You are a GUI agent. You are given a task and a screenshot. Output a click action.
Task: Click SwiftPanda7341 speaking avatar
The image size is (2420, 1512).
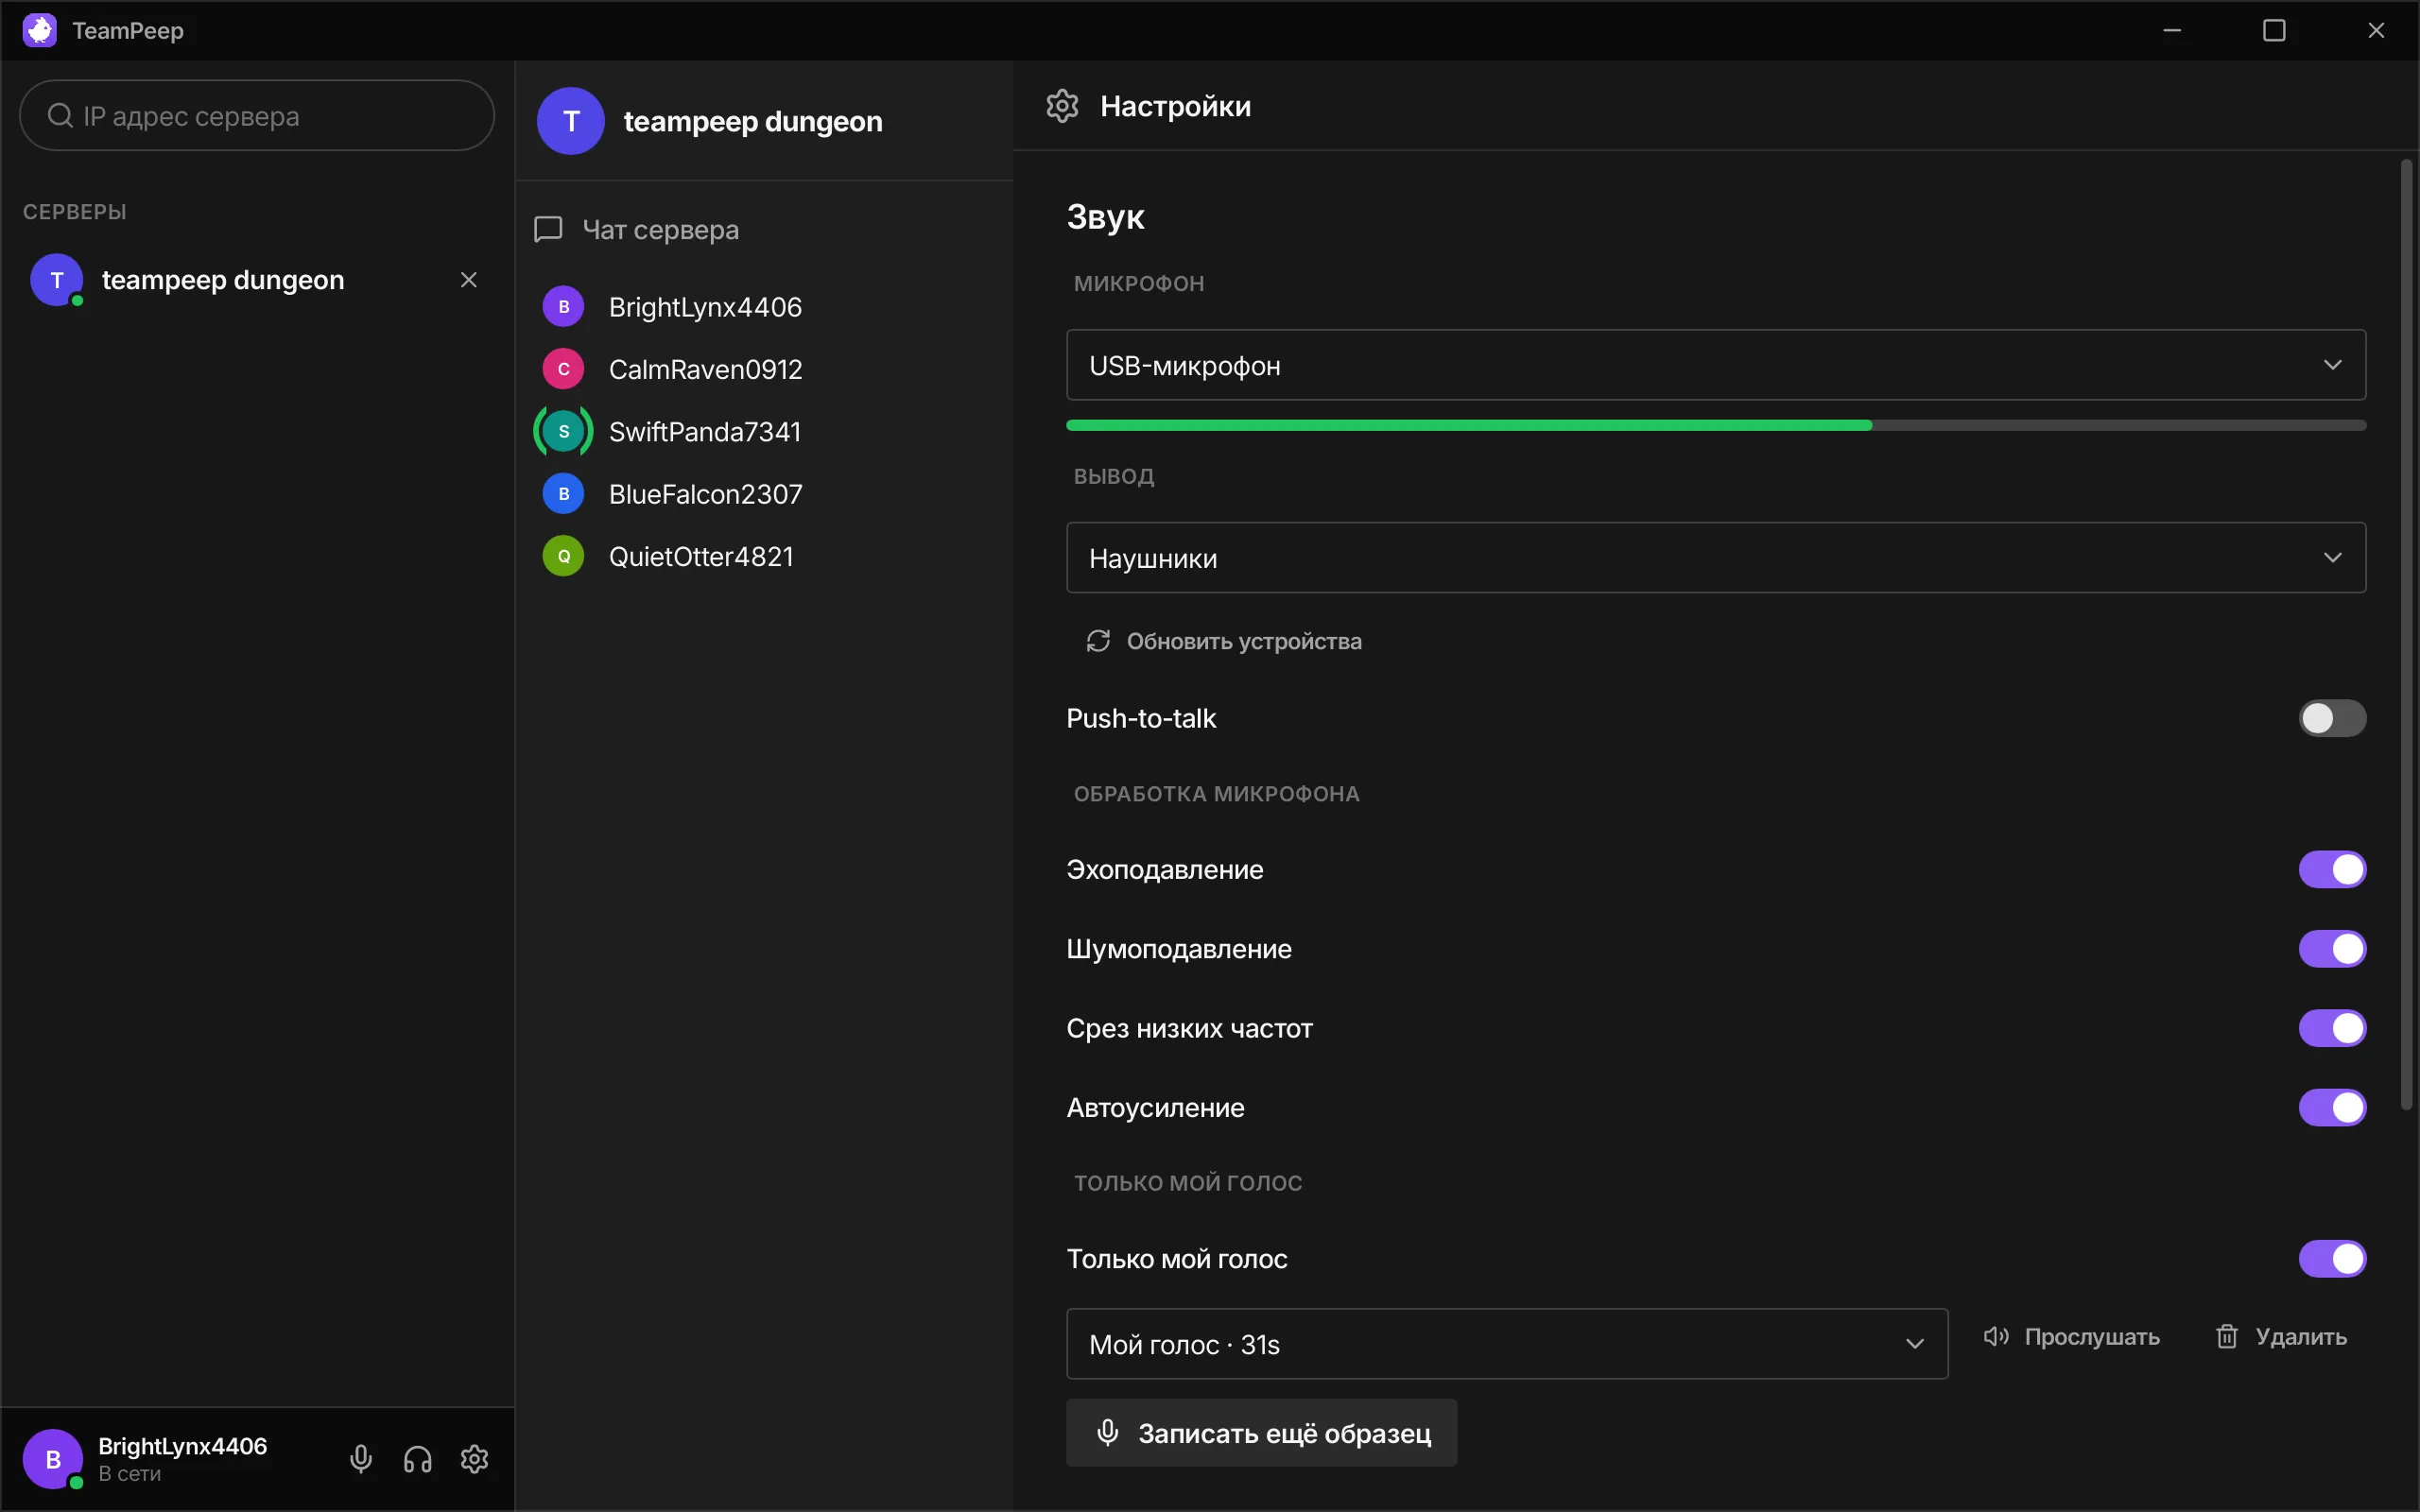564,432
